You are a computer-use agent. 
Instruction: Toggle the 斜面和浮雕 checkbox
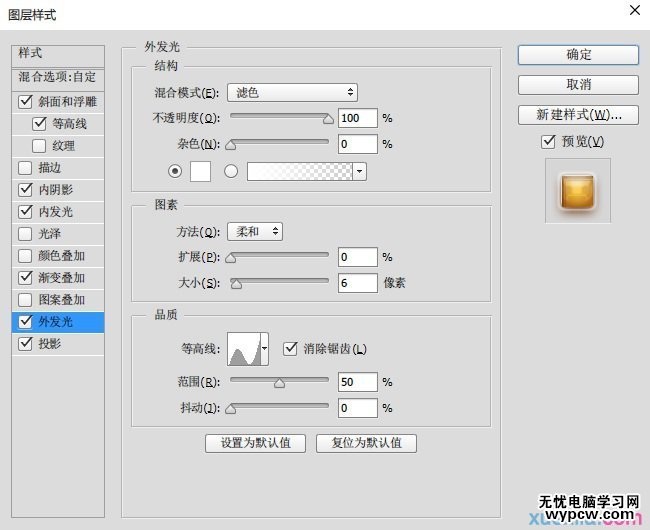pyautogui.click(x=25, y=102)
